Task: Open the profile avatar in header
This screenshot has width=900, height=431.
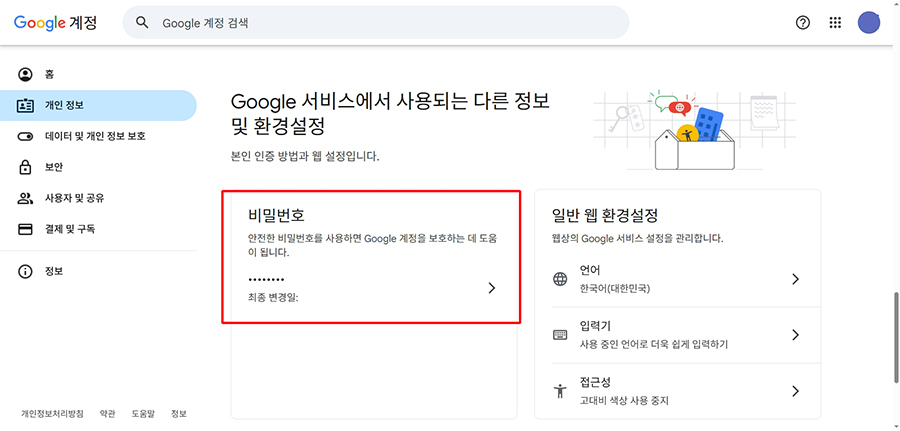Action: point(869,23)
